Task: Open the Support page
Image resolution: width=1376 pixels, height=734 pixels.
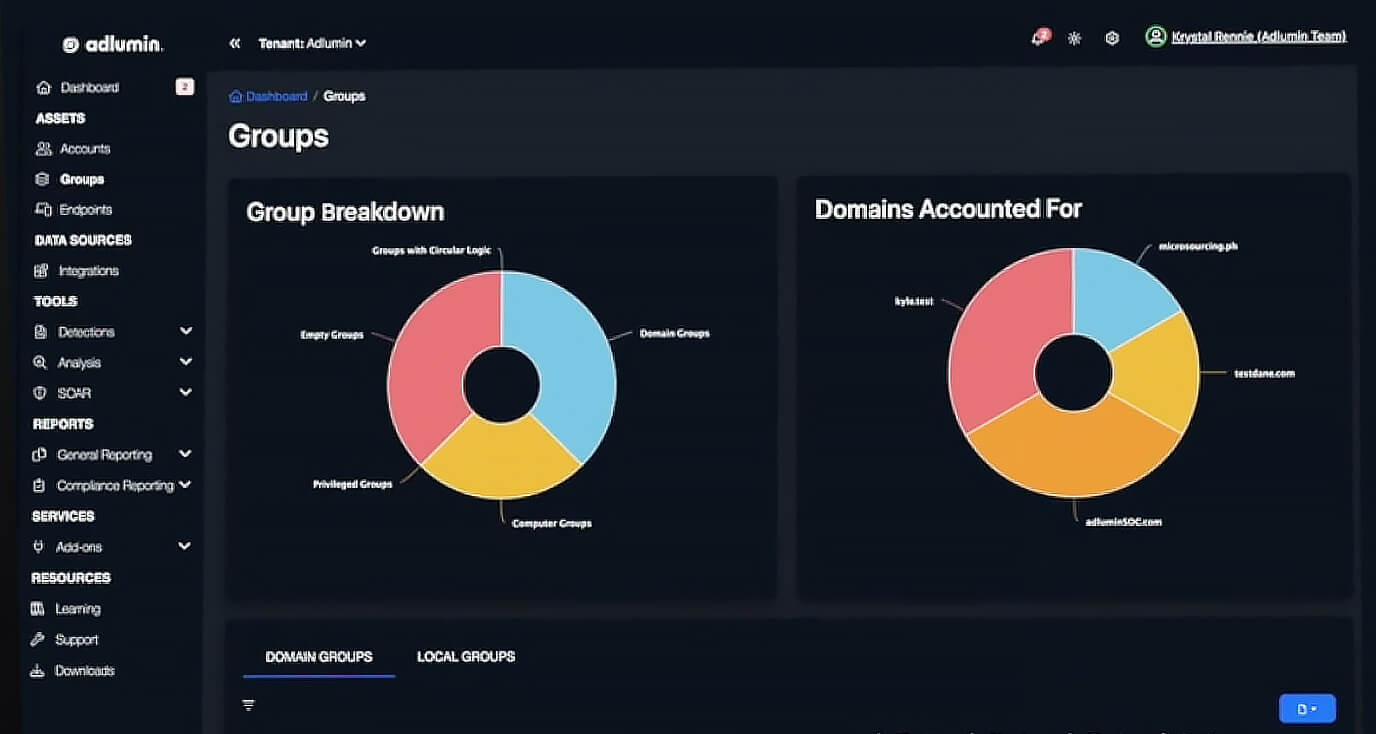Action: click(77, 640)
